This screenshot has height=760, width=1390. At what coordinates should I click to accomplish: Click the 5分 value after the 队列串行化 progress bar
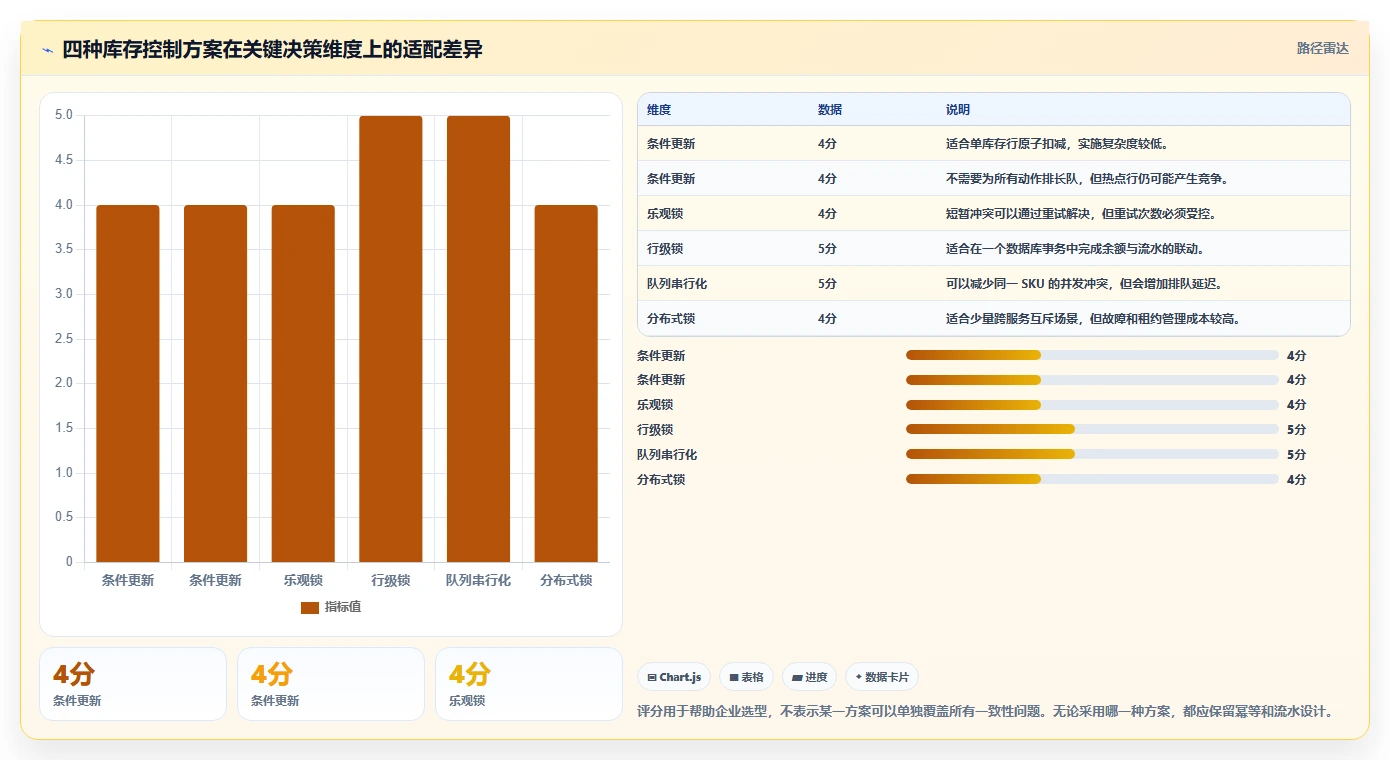pyautogui.click(x=1297, y=455)
